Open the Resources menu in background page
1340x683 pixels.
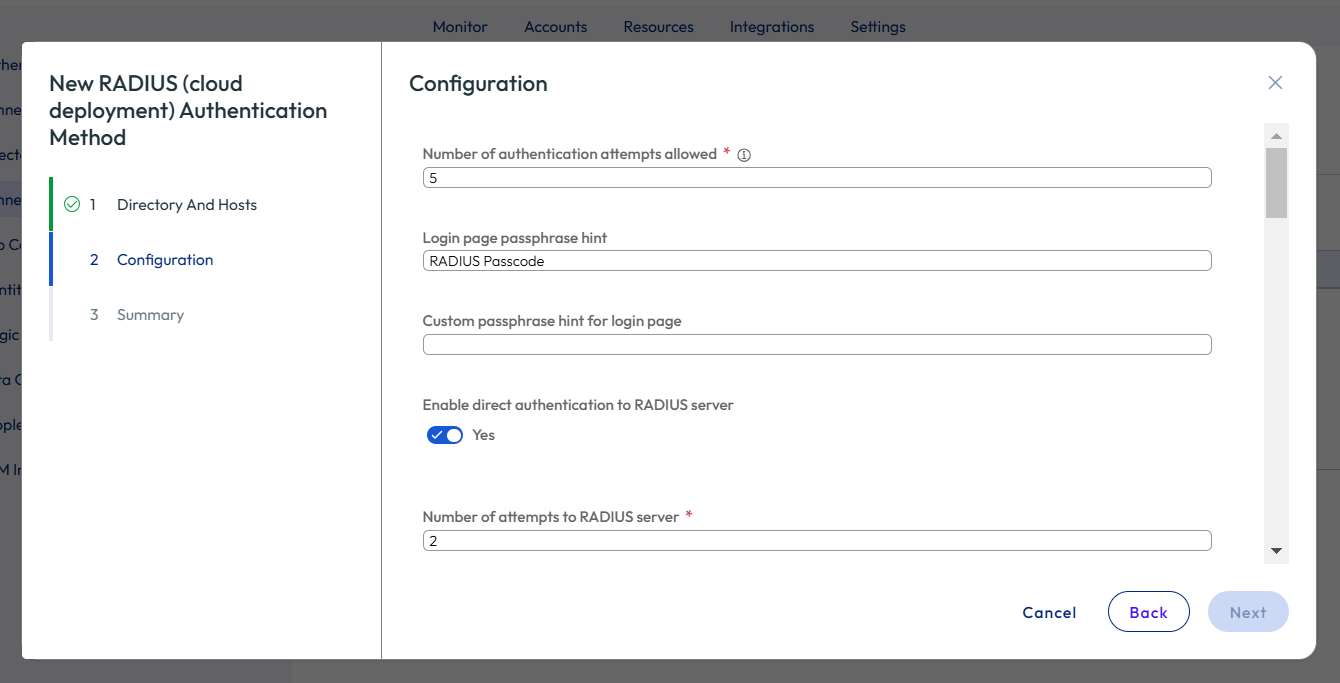(658, 27)
